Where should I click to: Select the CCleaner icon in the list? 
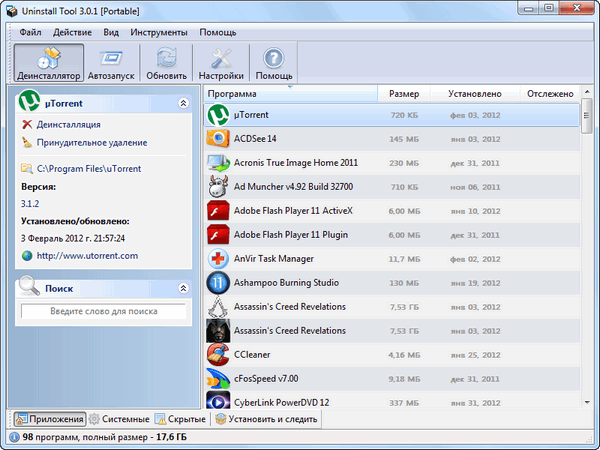click(x=219, y=354)
